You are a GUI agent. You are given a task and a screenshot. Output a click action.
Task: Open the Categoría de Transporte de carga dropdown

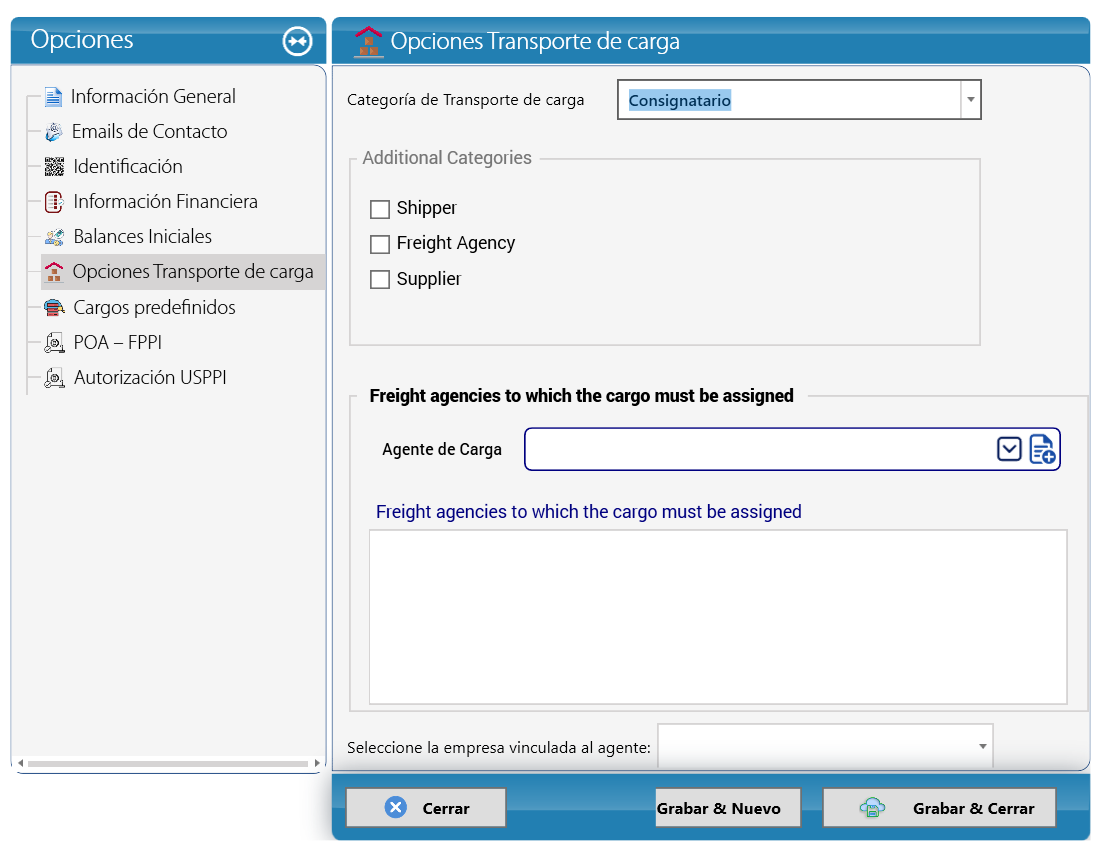(971, 100)
